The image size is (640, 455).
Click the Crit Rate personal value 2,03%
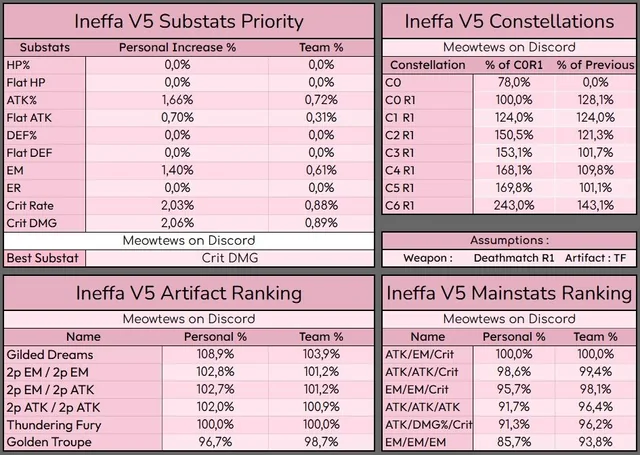(x=177, y=205)
